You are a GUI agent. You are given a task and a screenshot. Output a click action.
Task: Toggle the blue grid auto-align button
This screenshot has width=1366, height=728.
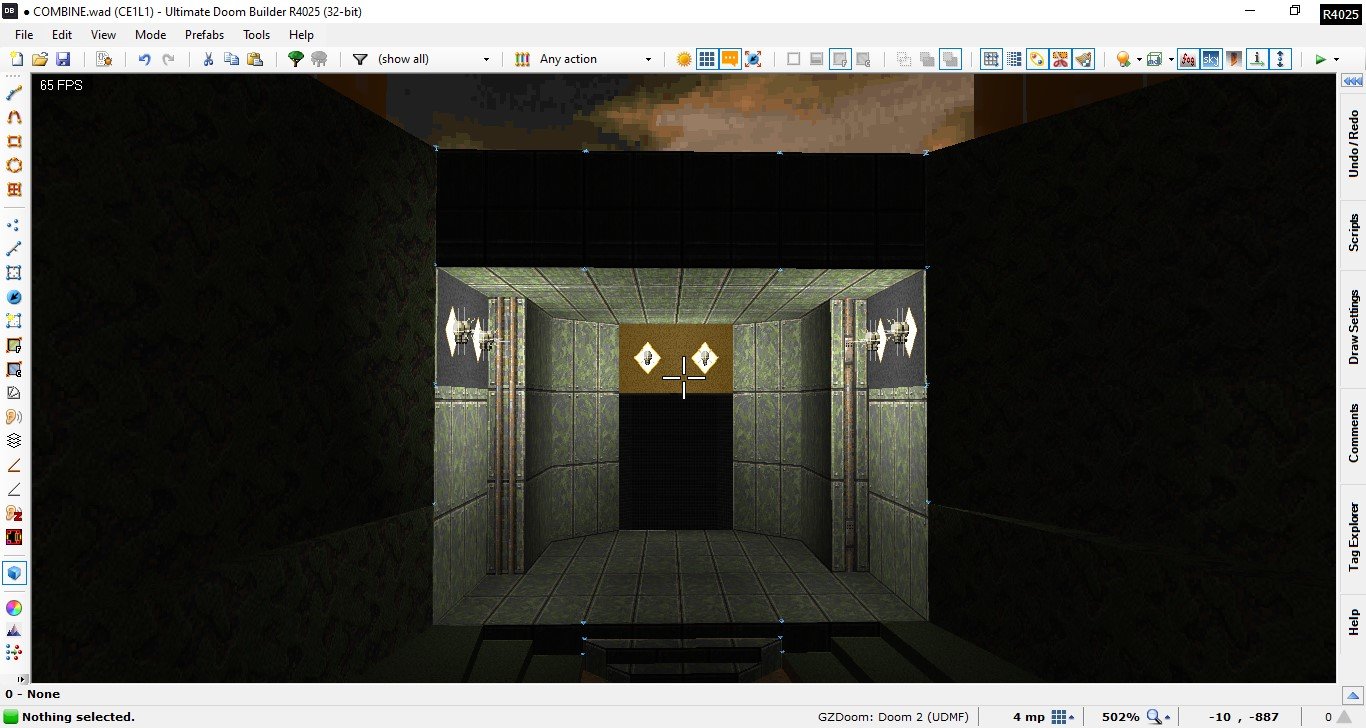click(991, 59)
